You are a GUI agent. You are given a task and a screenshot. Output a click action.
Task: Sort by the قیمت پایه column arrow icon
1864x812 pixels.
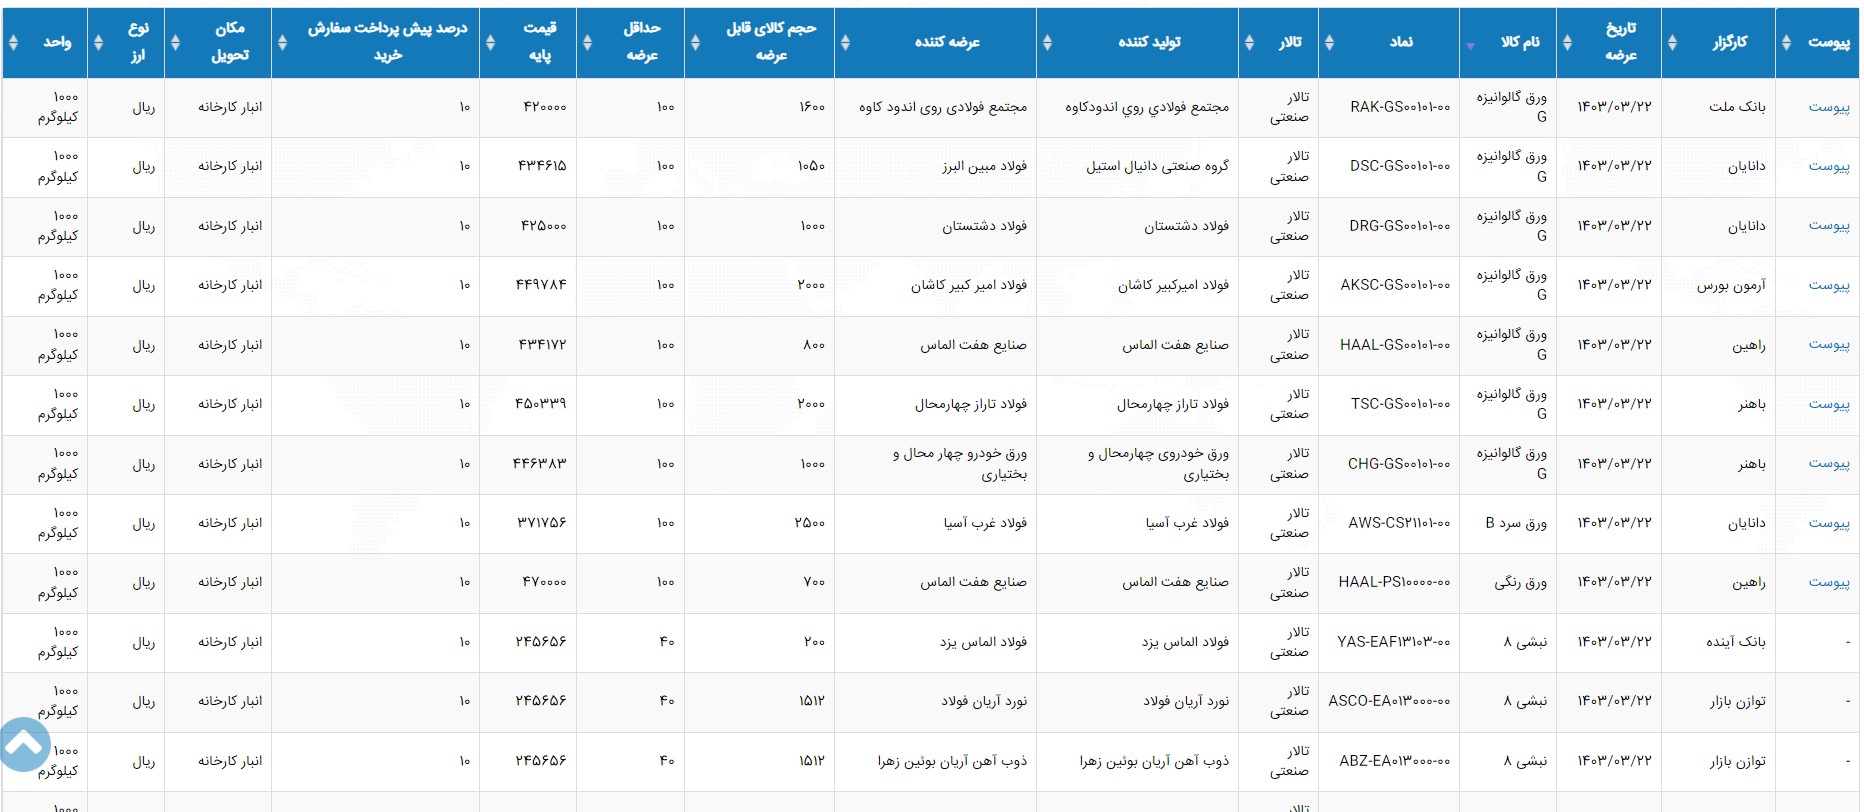pyautogui.click(x=490, y=42)
